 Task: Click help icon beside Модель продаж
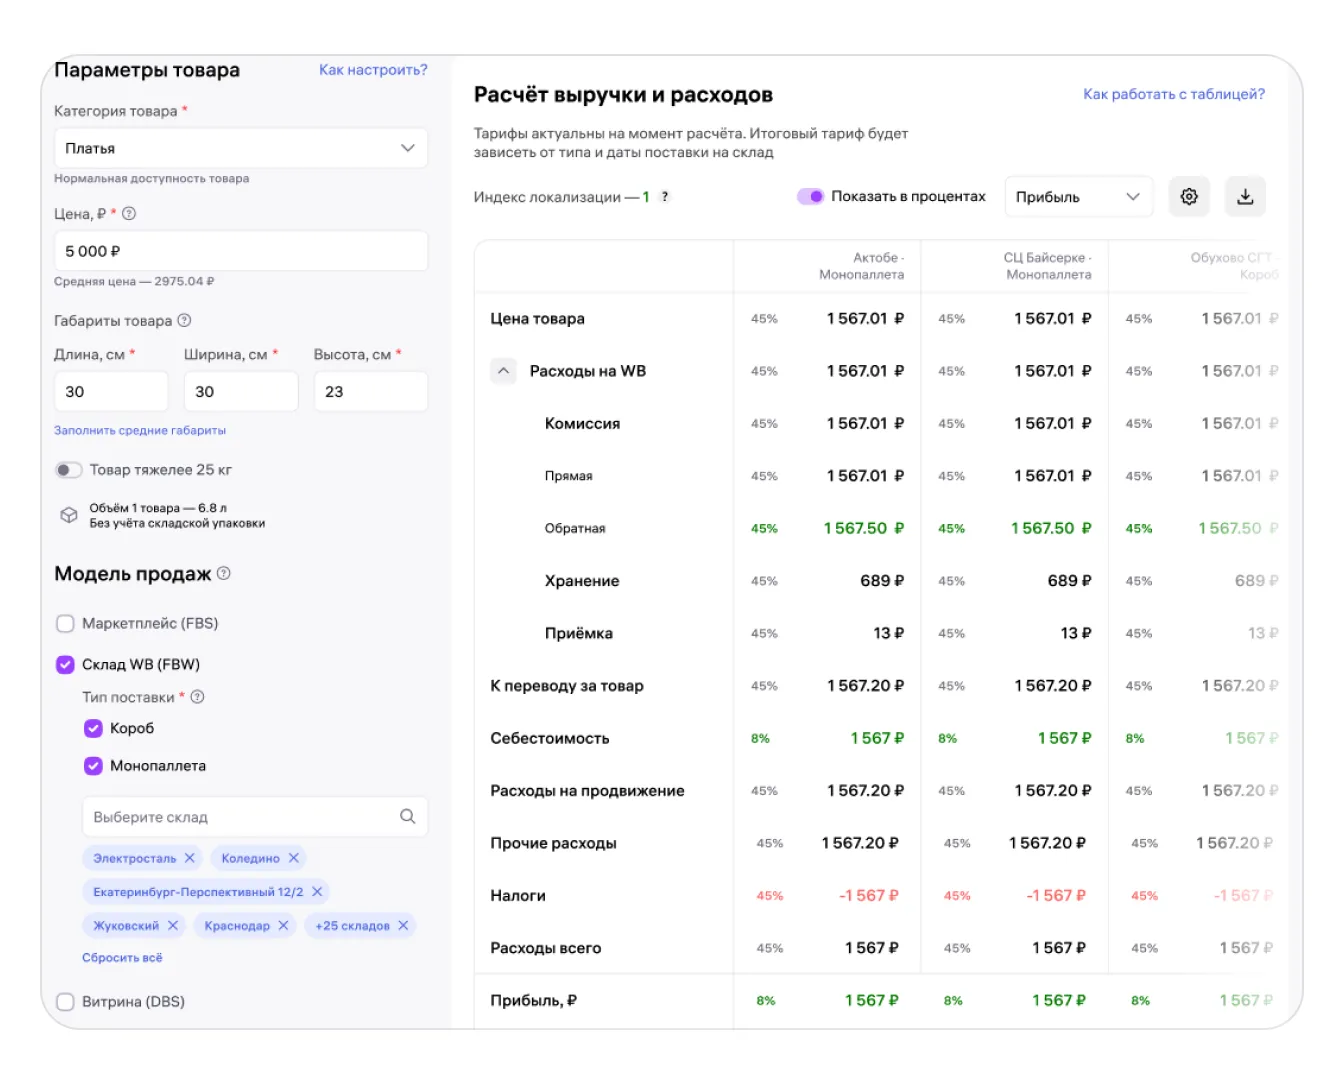[x=224, y=574]
